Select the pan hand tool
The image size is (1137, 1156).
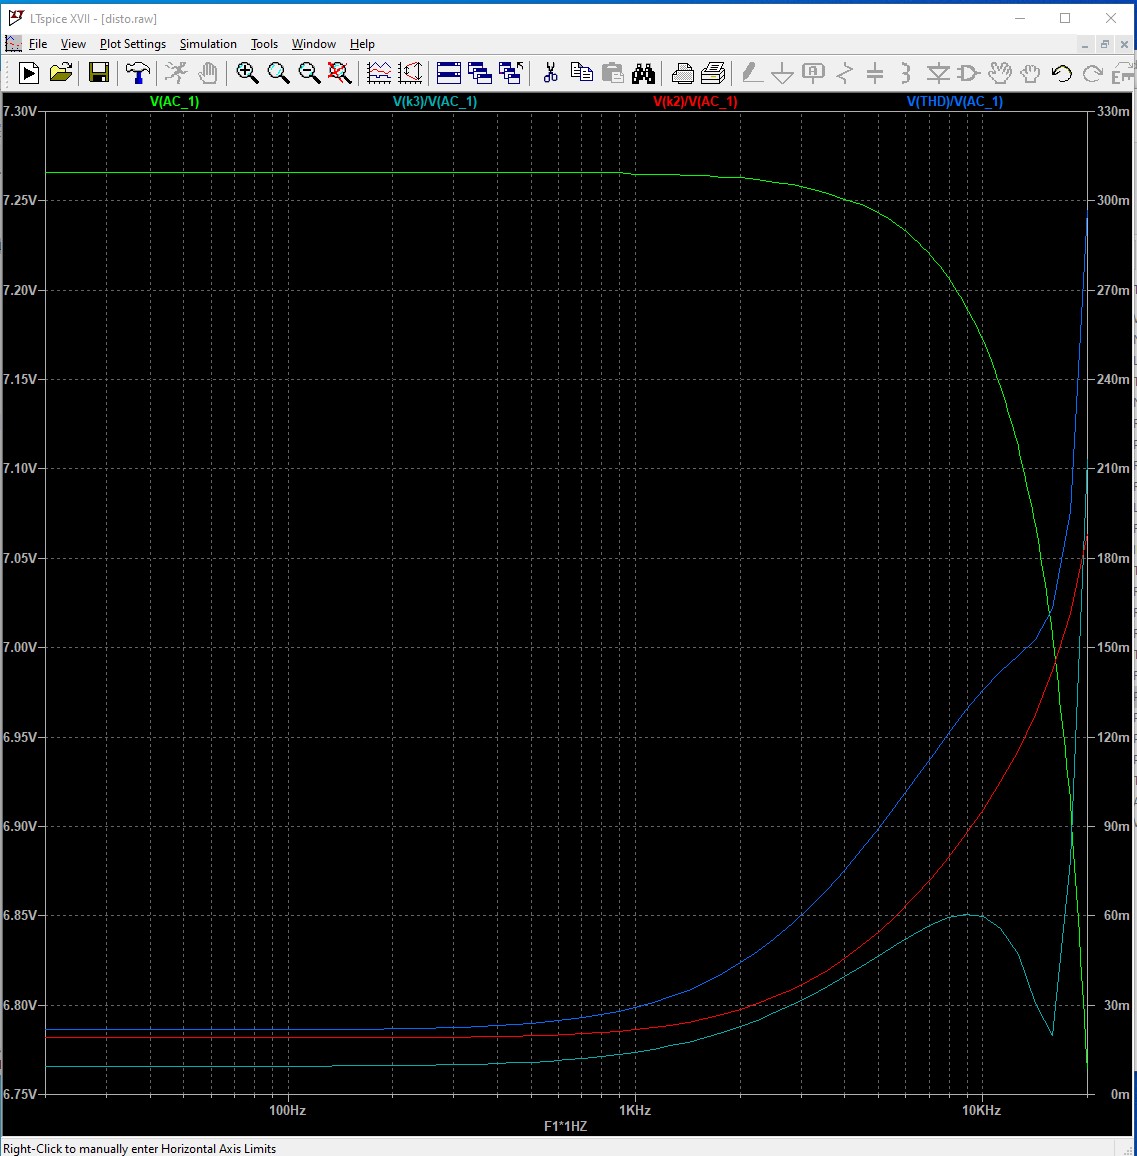coord(208,72)
